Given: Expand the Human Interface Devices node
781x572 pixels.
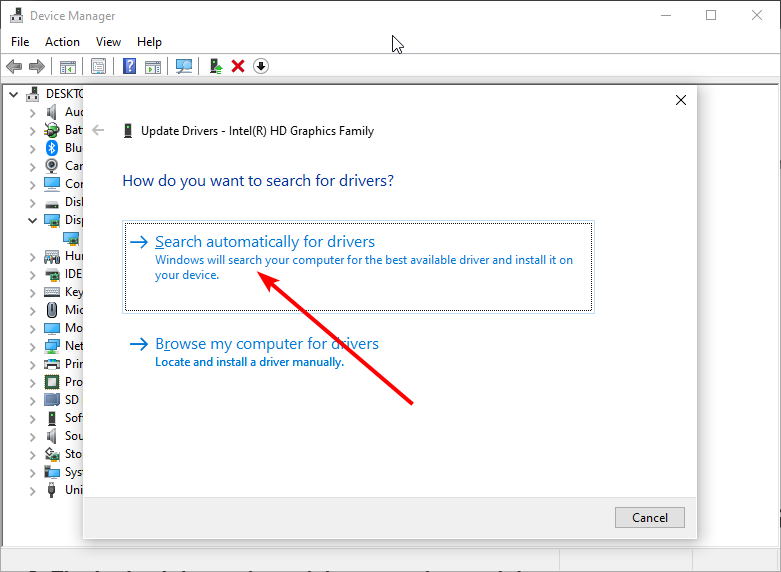Looking at the screenshot, I should 32,257.
